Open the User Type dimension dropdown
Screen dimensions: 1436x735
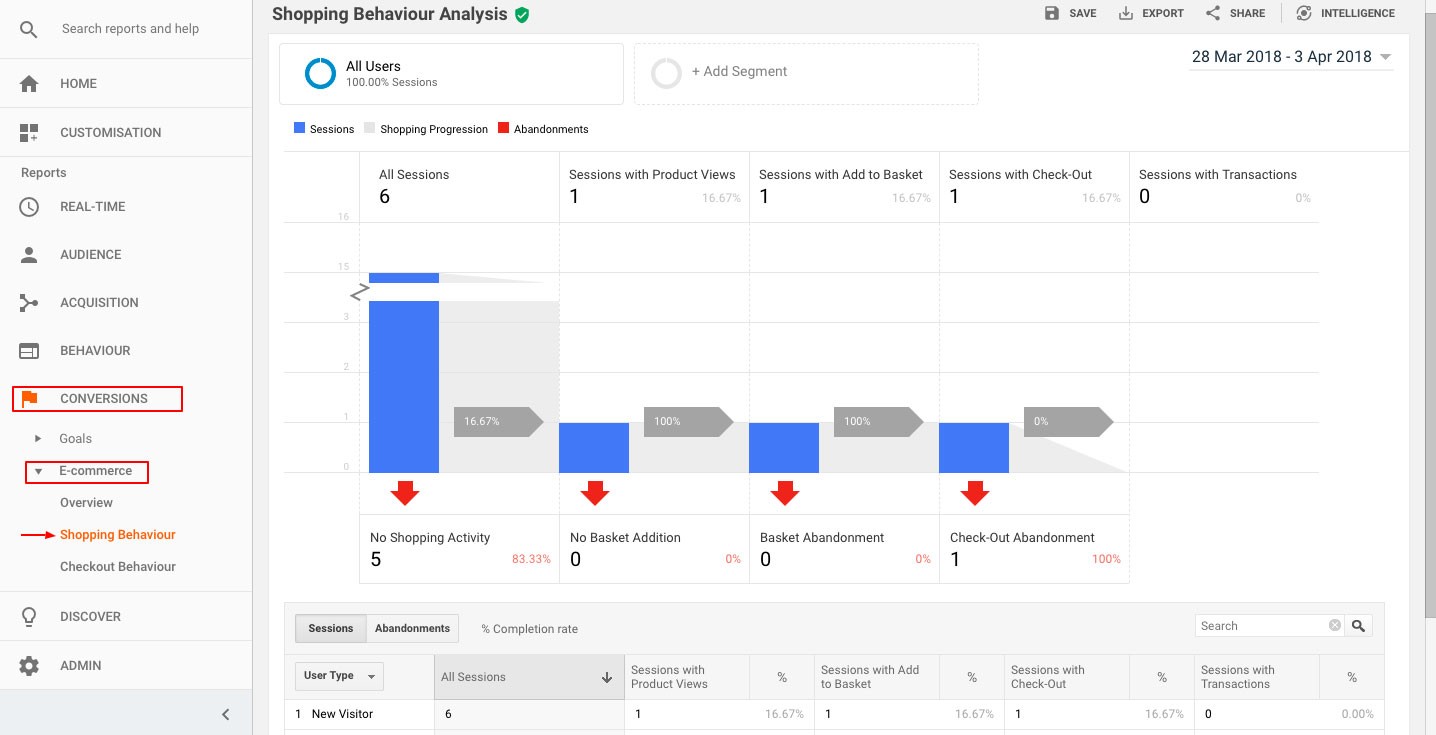(340, 676)
